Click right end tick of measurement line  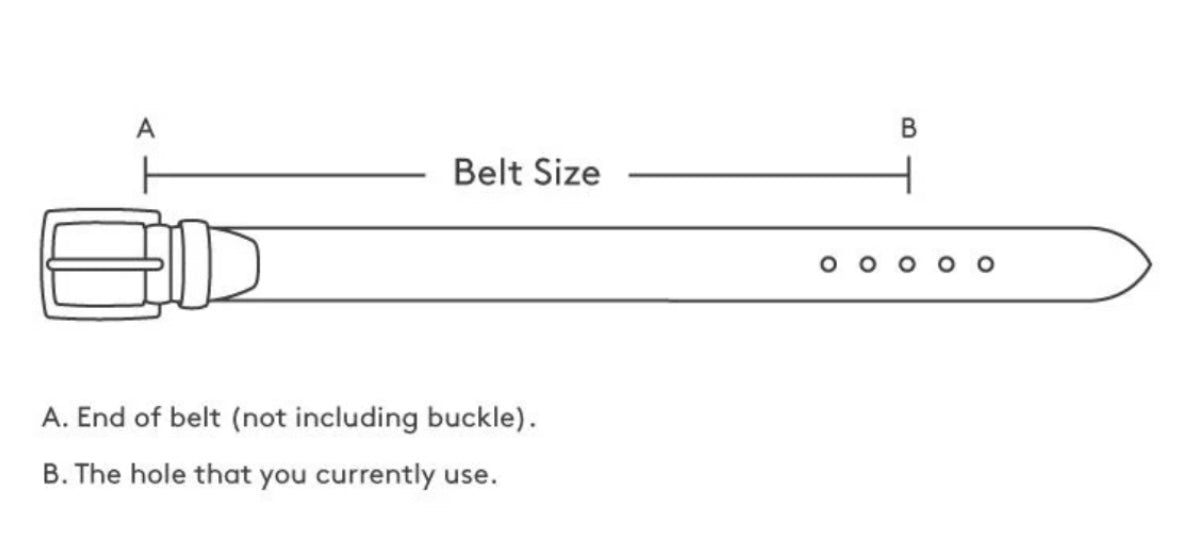pyautogui.click(x=908, y=175)
